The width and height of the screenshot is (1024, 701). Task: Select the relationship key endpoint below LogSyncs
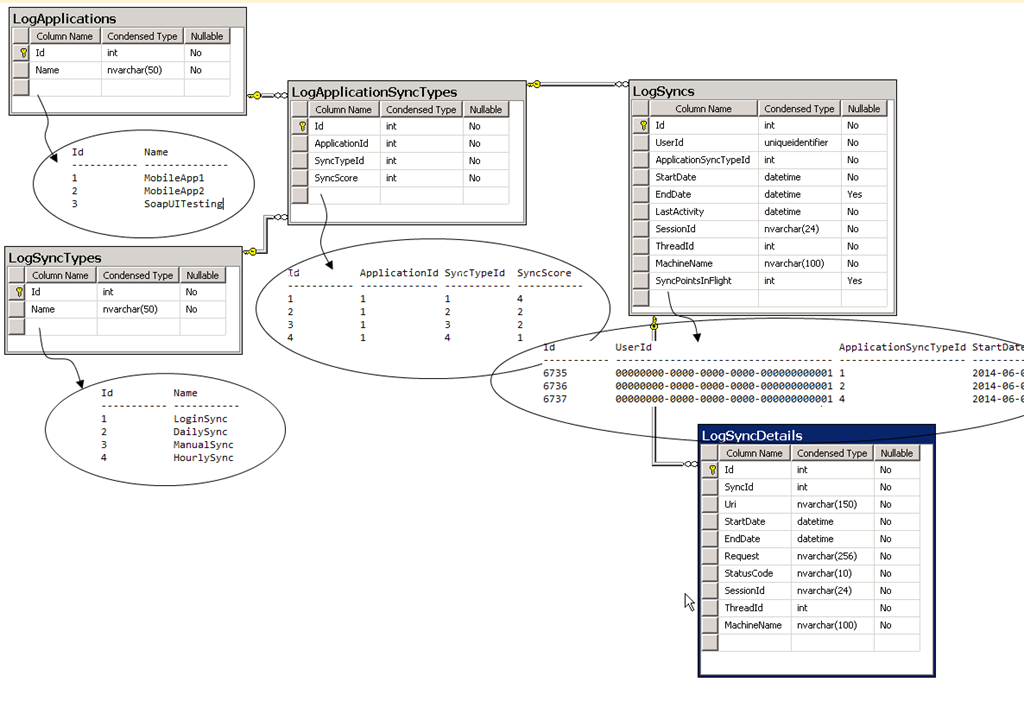pos(654,324)
